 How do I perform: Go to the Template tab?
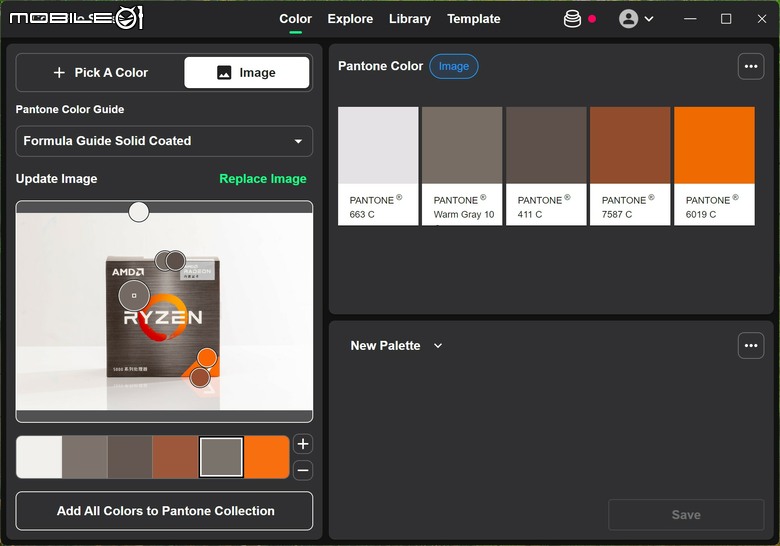(x=474, y=19)
